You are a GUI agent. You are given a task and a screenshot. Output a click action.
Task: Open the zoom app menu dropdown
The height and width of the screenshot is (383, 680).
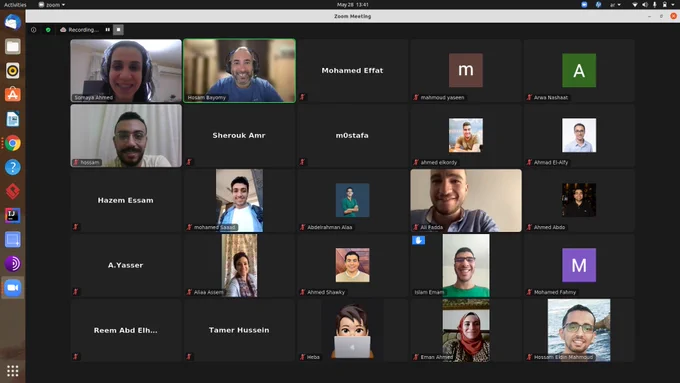(x=52, y=4)
